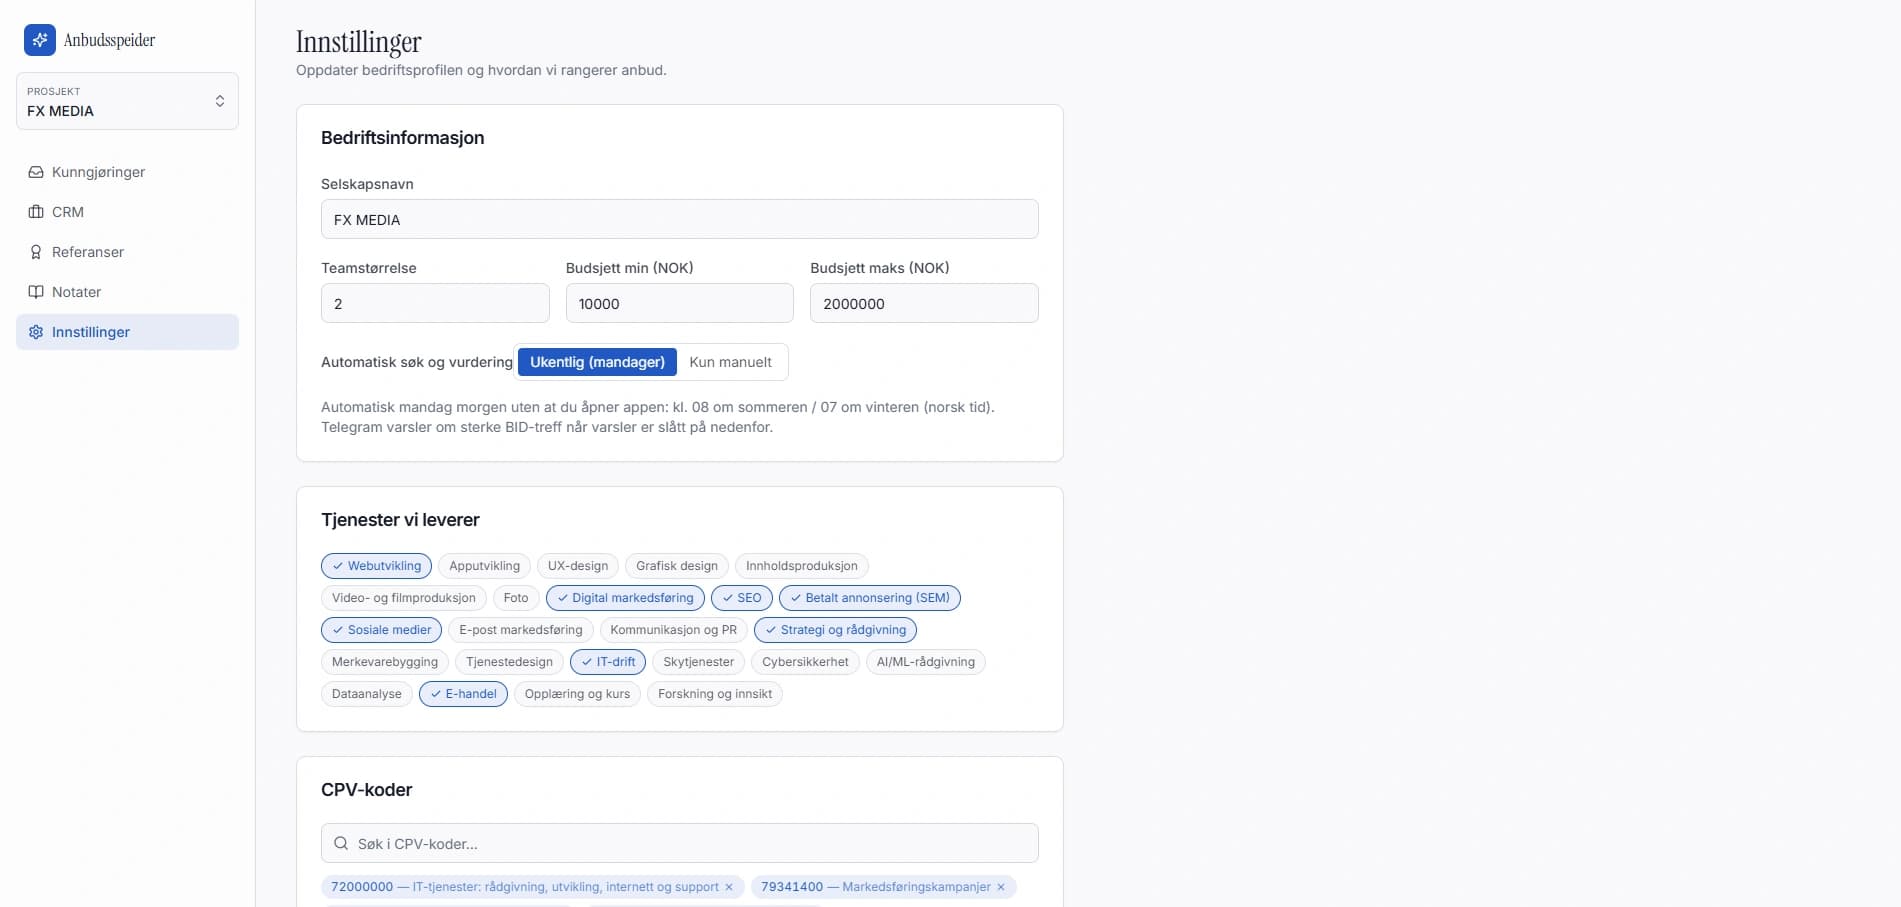Click the CRM sidebar icon

[x=36, y=212]
